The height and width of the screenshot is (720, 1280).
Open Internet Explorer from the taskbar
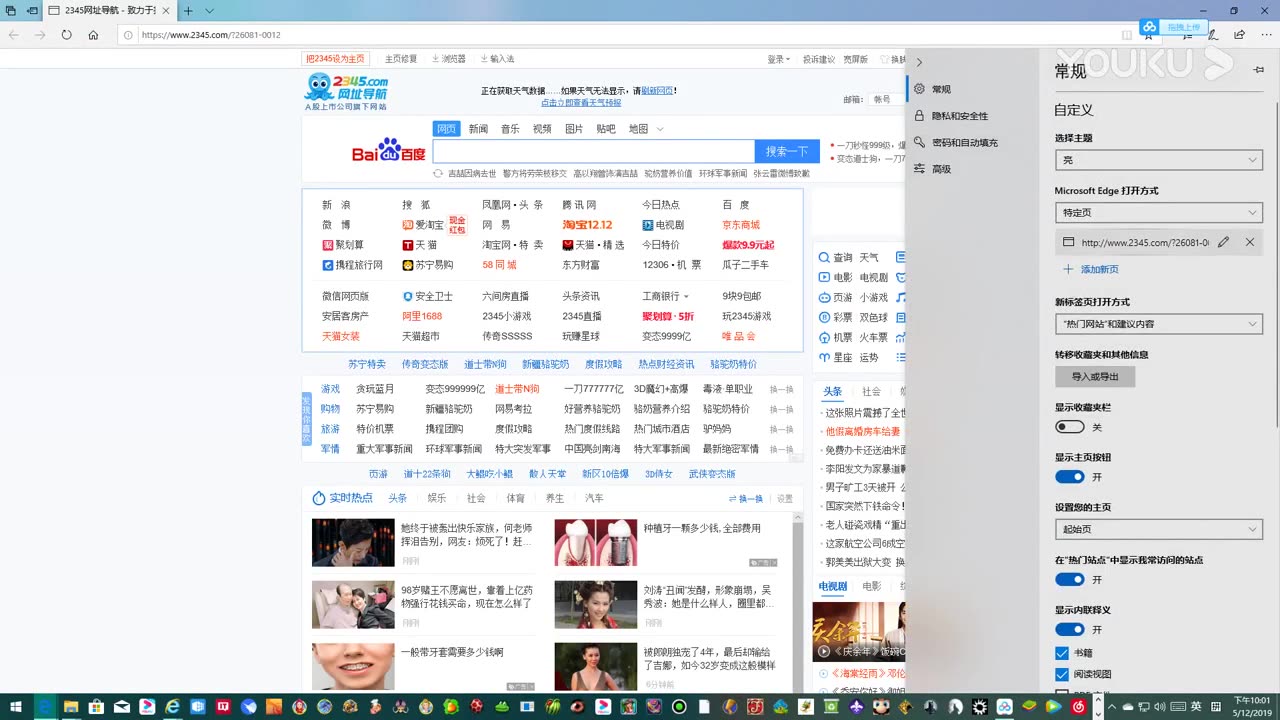point(172,707)
